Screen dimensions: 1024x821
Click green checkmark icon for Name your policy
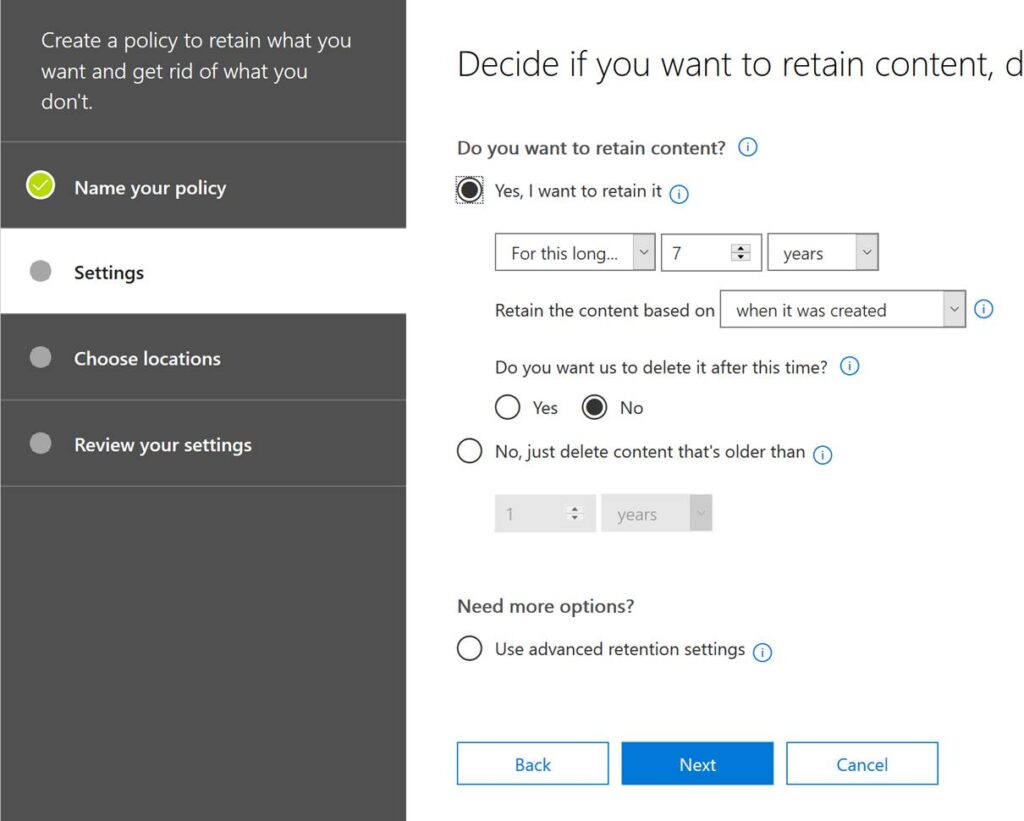coord(40,185)
